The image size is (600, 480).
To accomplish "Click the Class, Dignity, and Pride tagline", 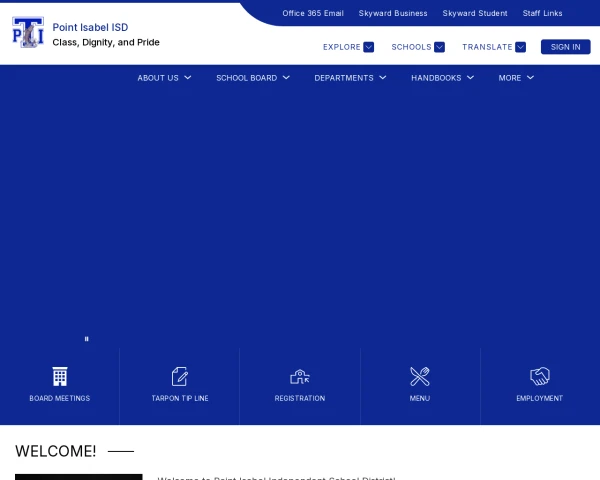I will point(106,42).
